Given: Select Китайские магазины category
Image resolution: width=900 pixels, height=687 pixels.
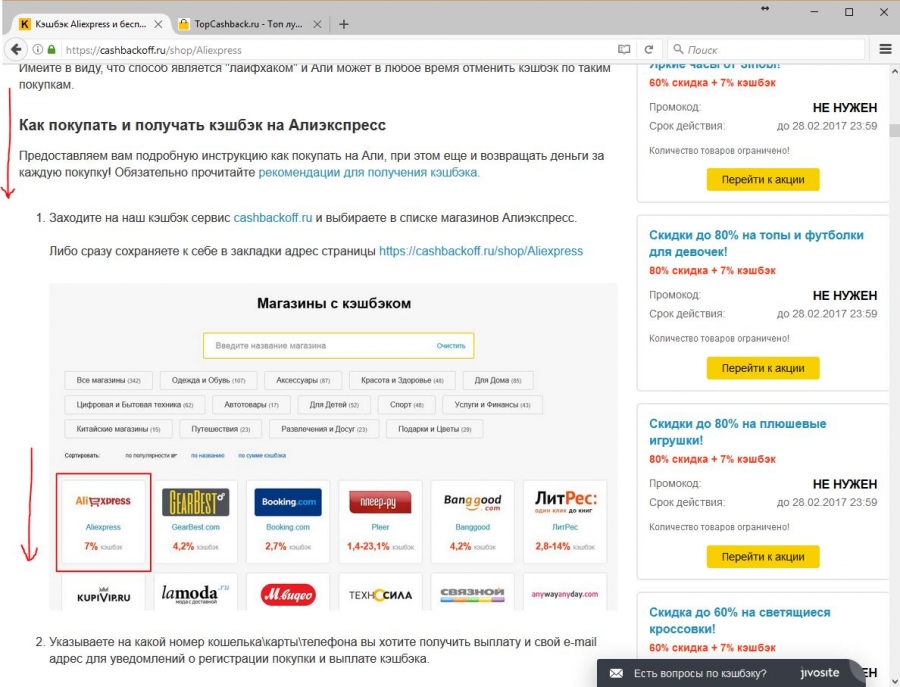Looking at the screenshot, I should 118,429.
